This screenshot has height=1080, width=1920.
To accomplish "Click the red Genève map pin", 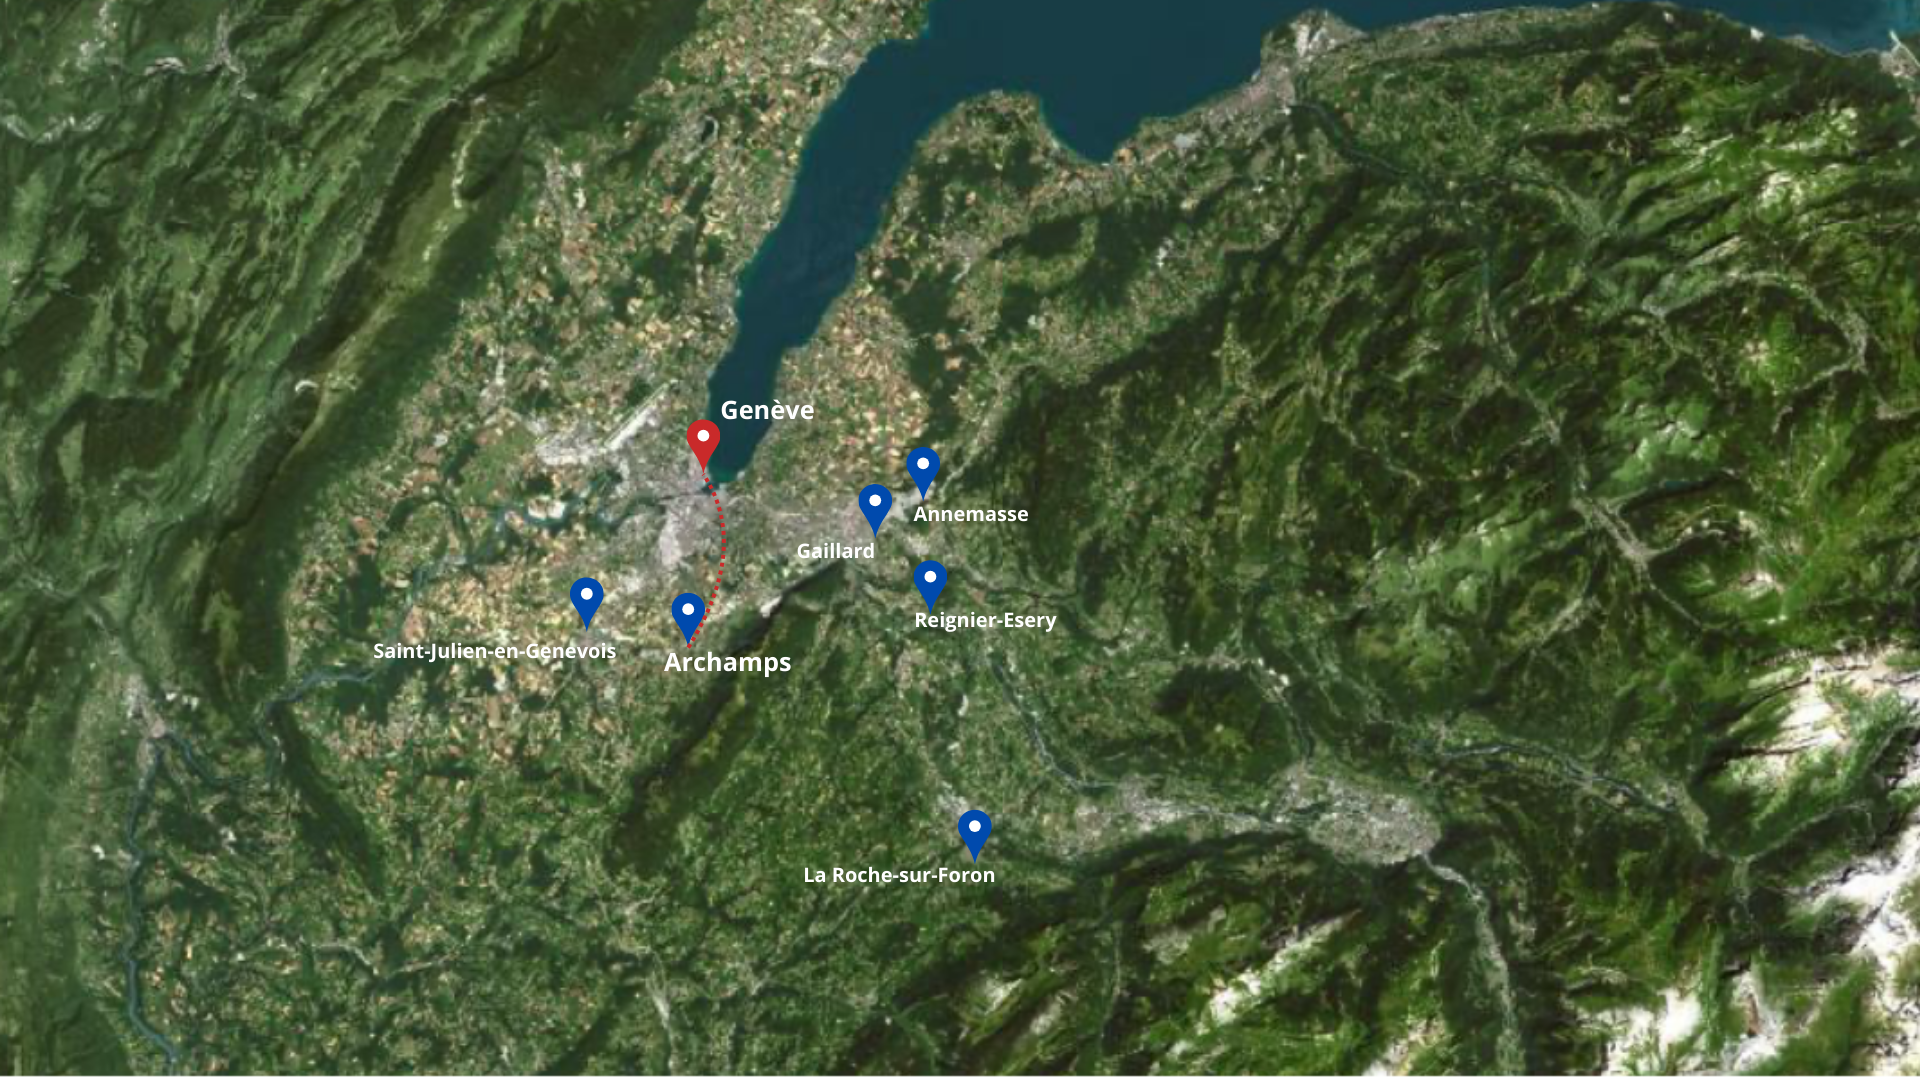I will point(703,443).
